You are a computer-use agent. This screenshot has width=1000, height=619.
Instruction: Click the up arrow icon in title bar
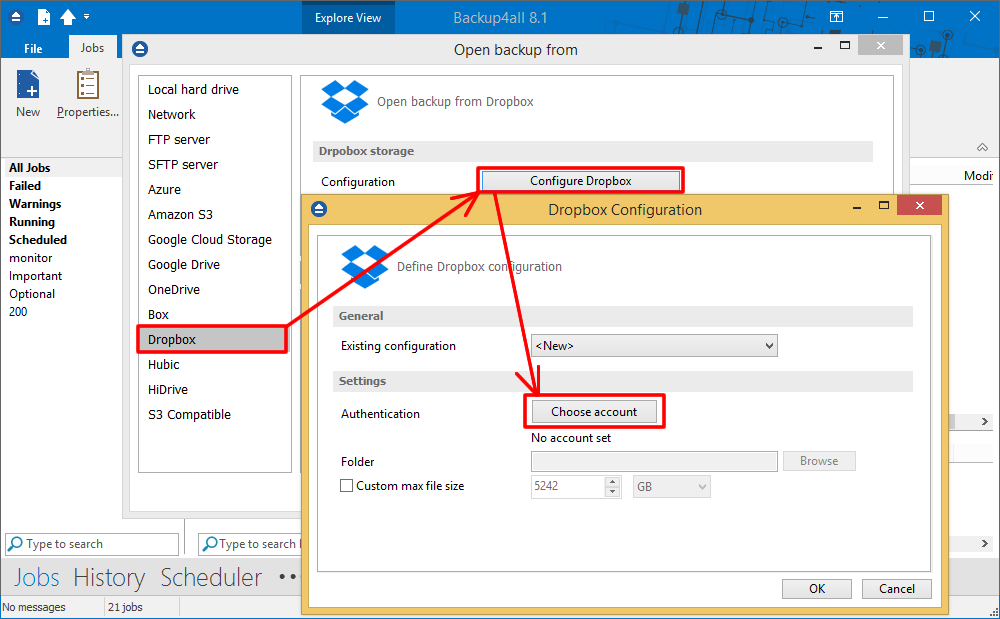click(x=68, y=17)
